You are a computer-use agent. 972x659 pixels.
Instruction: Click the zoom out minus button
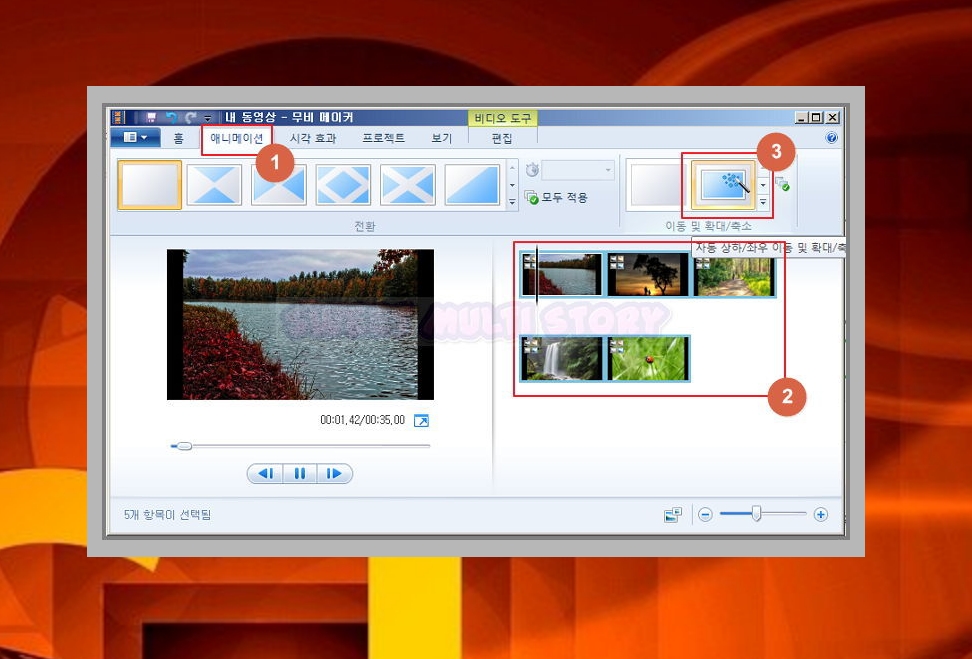[x=705, y=515]
